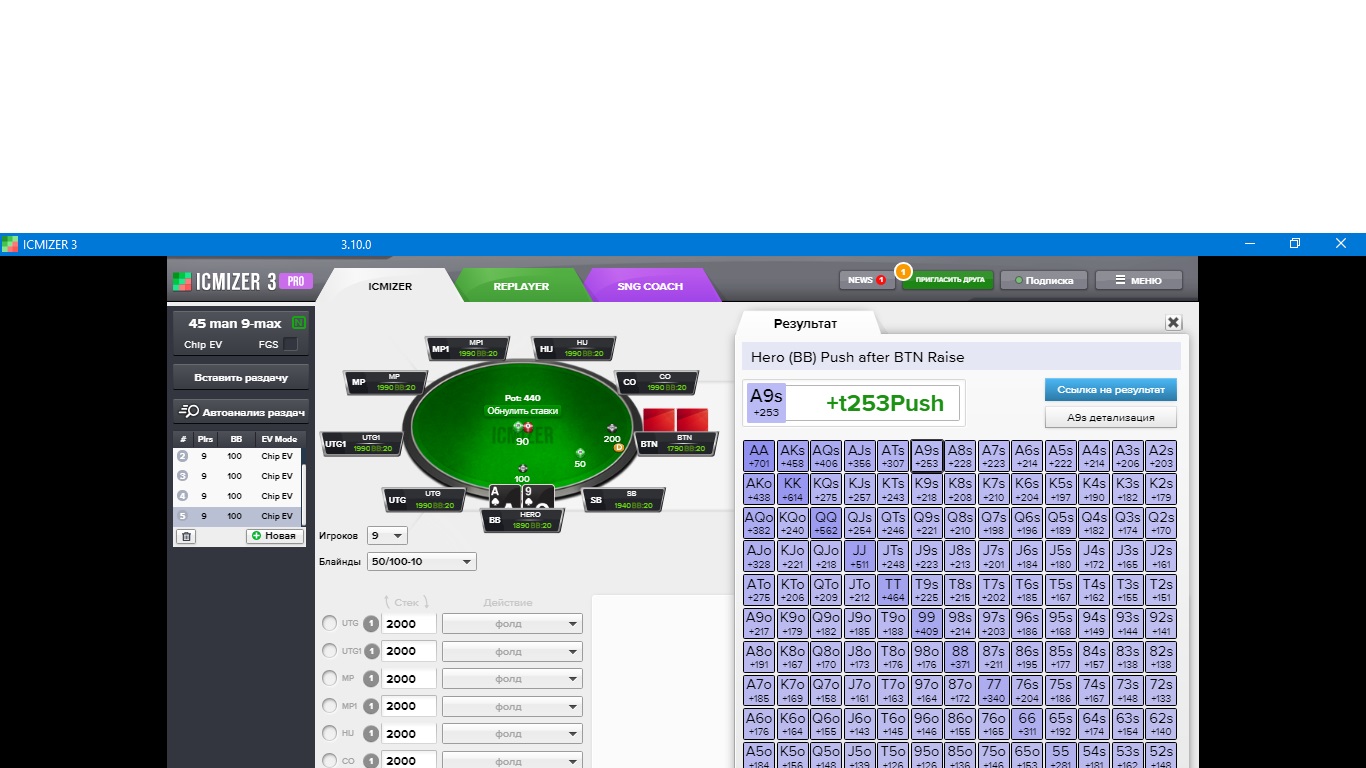Viewport: 1366px width, 768px height.
Task: Select the CO radio button
Action: point(329,761)
